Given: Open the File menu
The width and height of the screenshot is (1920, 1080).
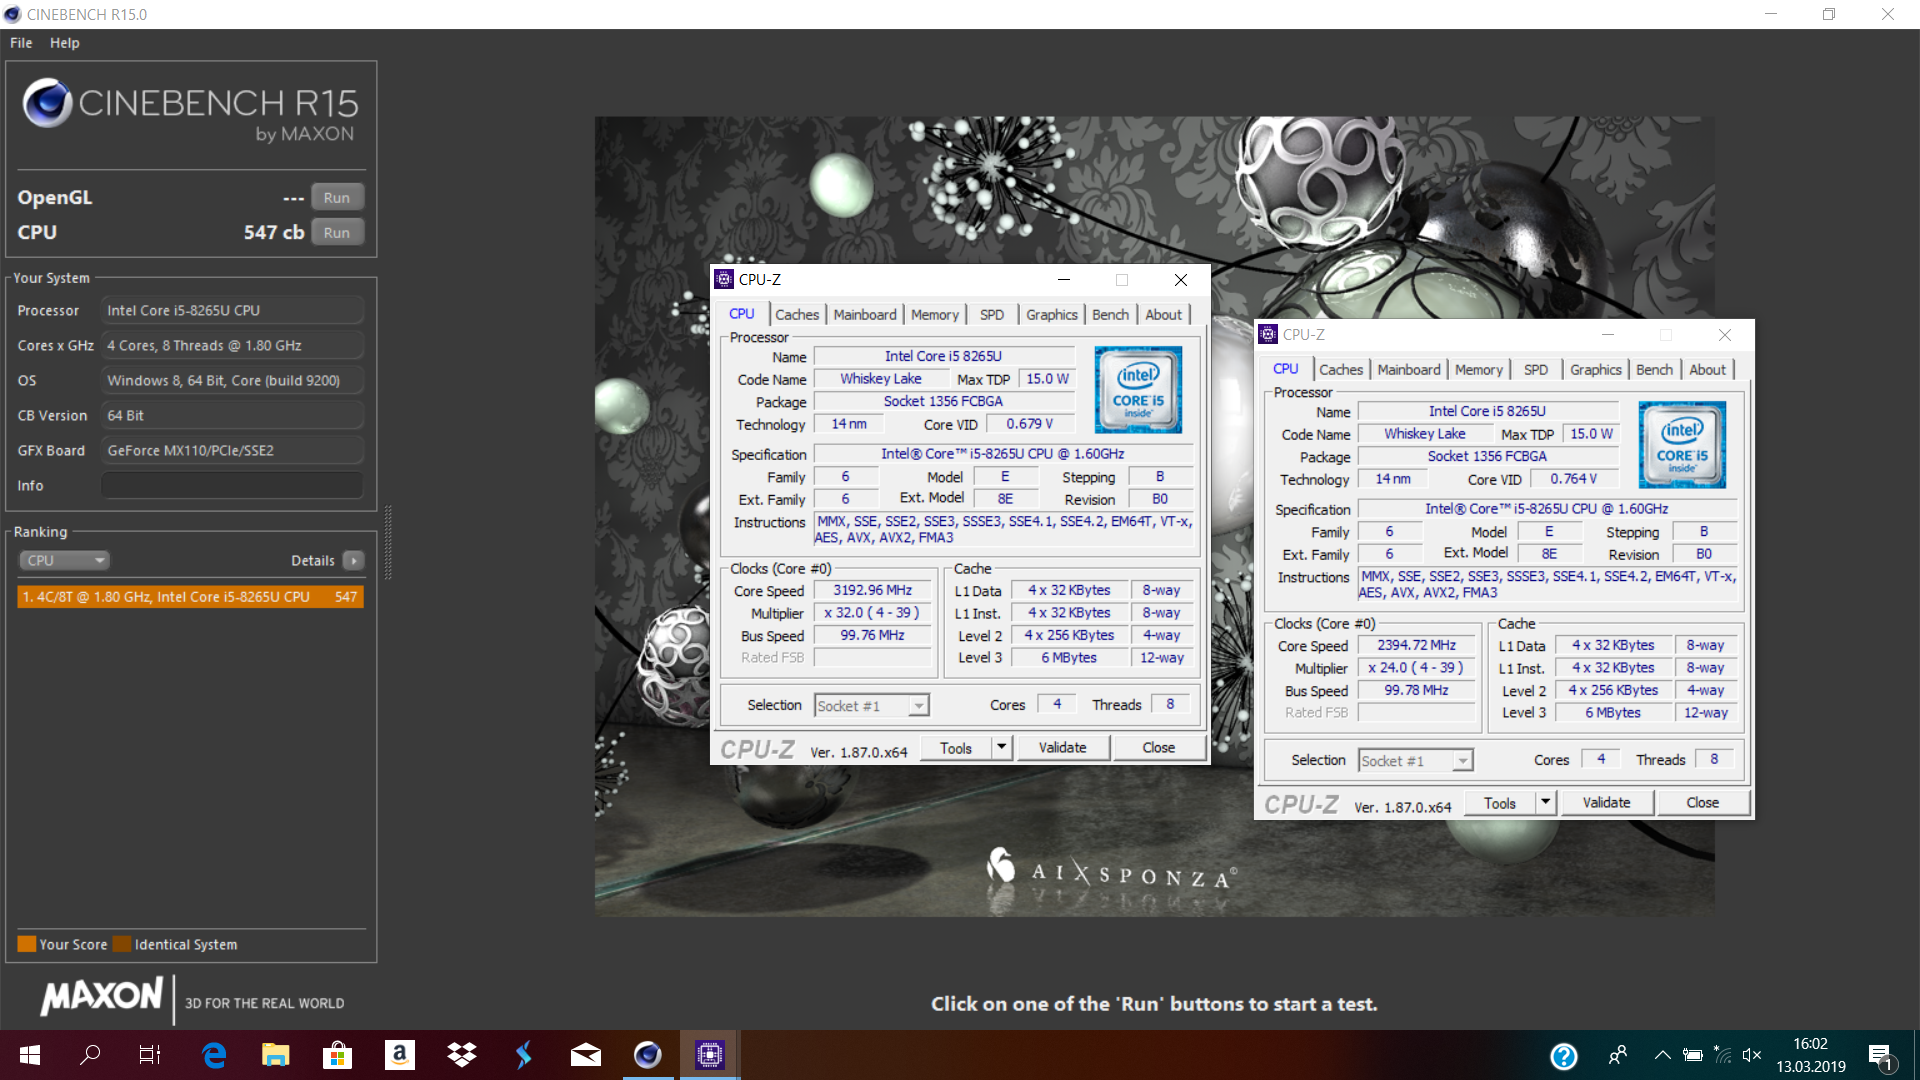Looking at the screenshot, I should tap(21, 43).
